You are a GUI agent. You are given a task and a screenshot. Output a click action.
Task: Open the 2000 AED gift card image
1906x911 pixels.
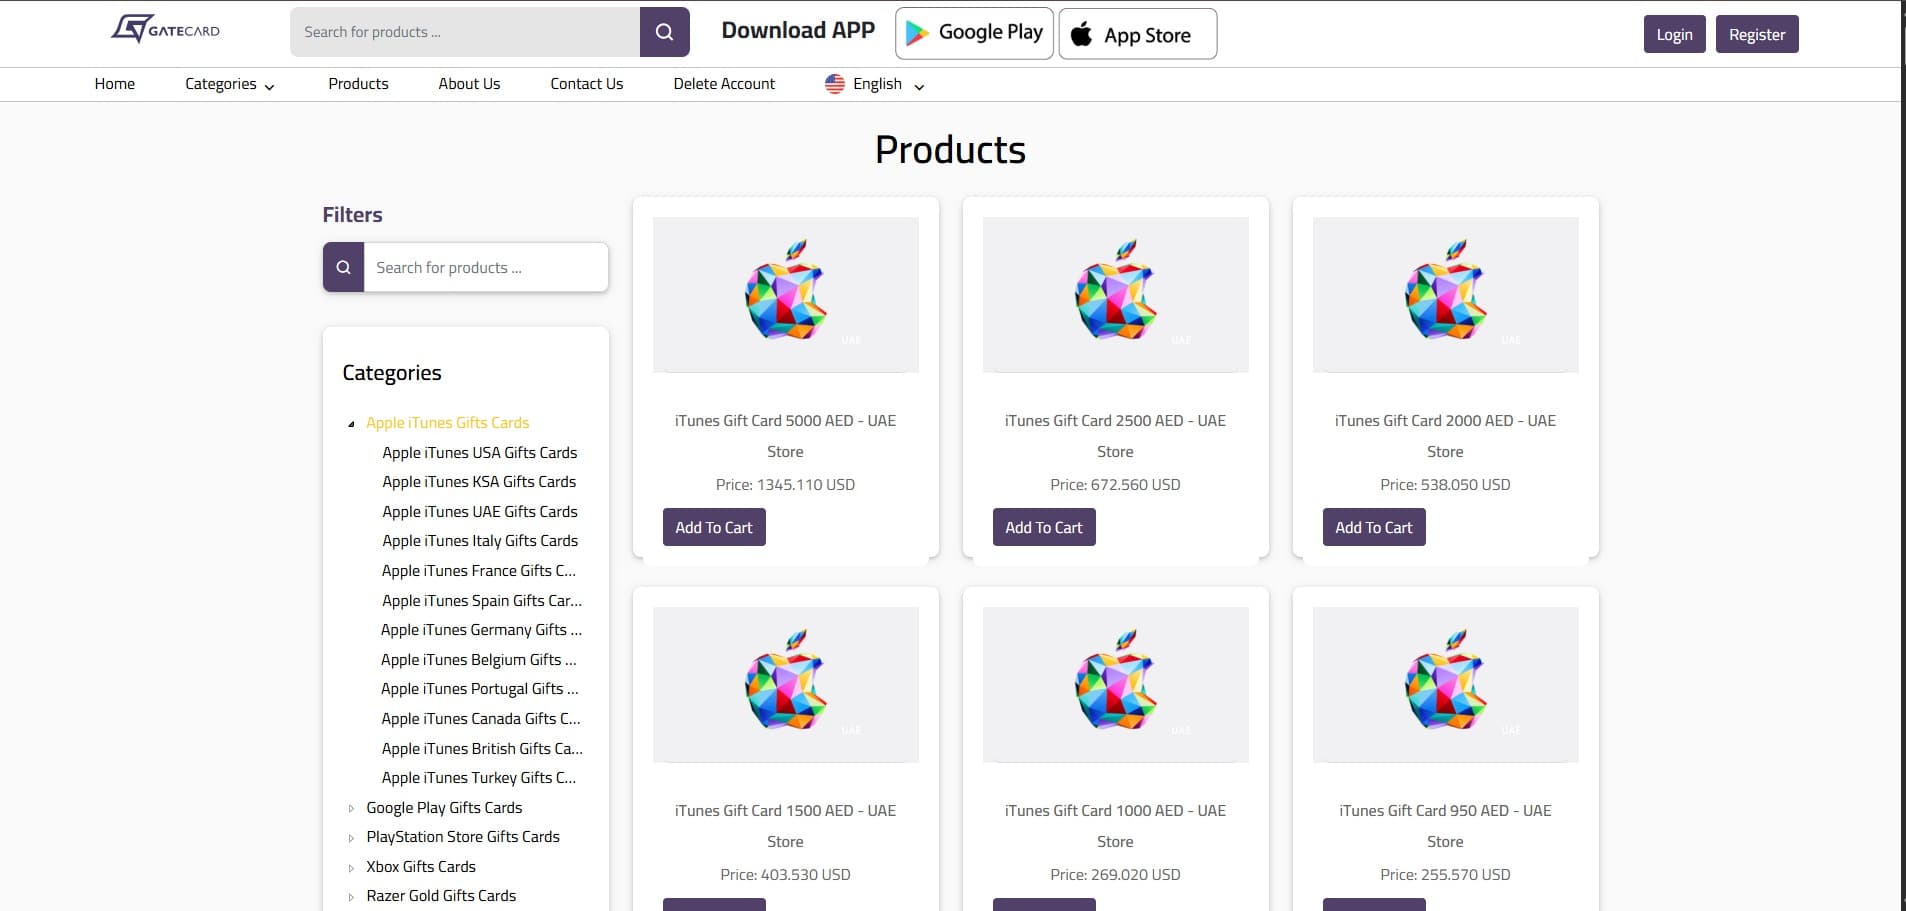[1445, 295]
